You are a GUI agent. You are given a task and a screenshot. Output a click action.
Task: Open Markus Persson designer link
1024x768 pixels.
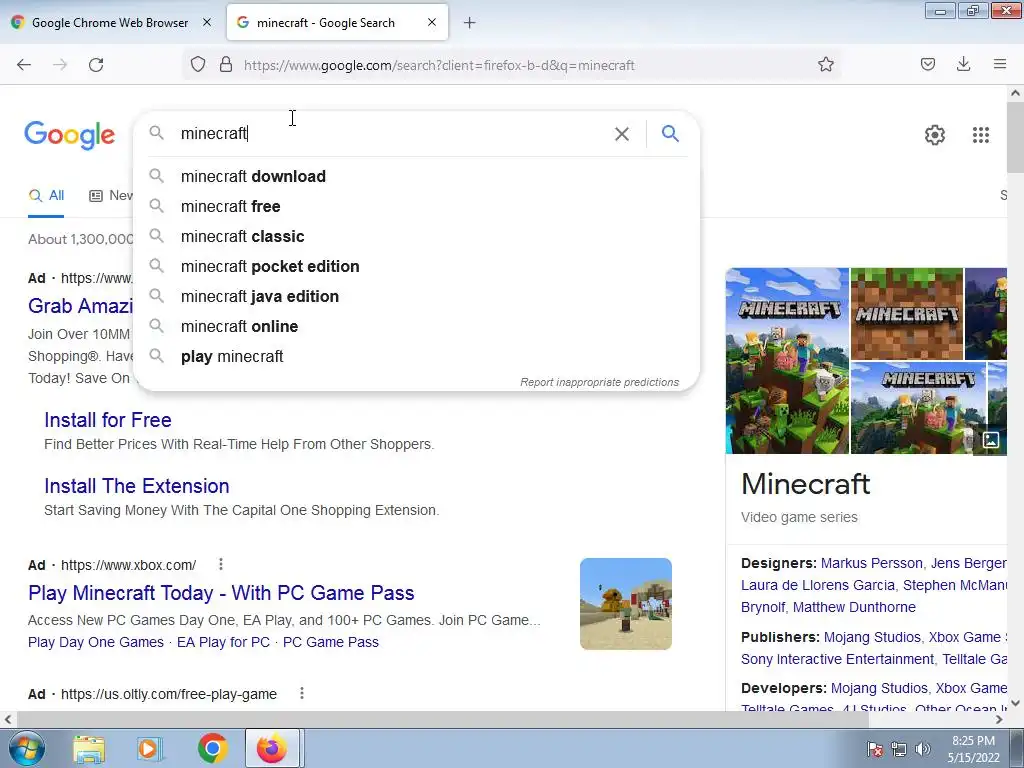pos(871,563)
